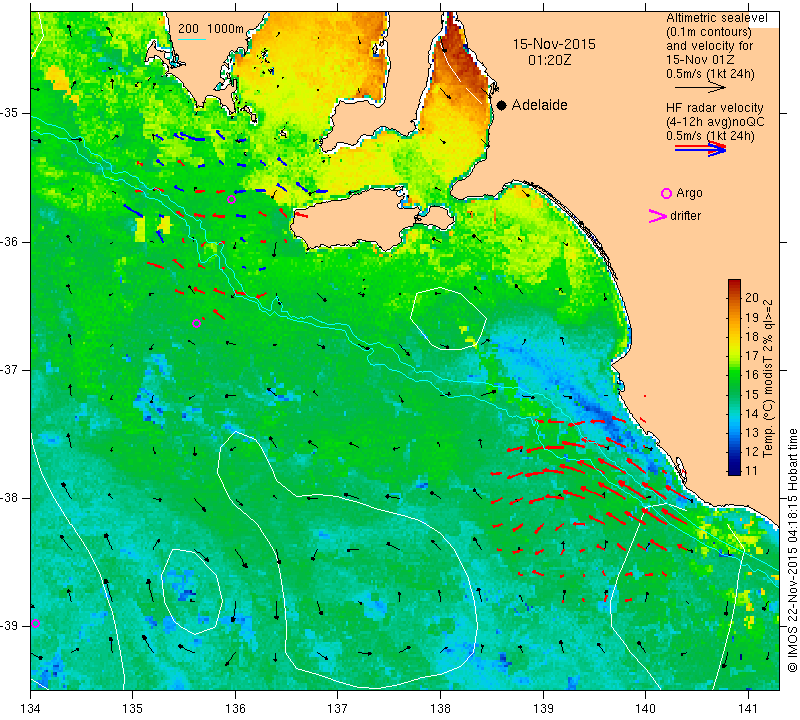
Task: Click the latitude axis label -35
Action: [9, 113]
